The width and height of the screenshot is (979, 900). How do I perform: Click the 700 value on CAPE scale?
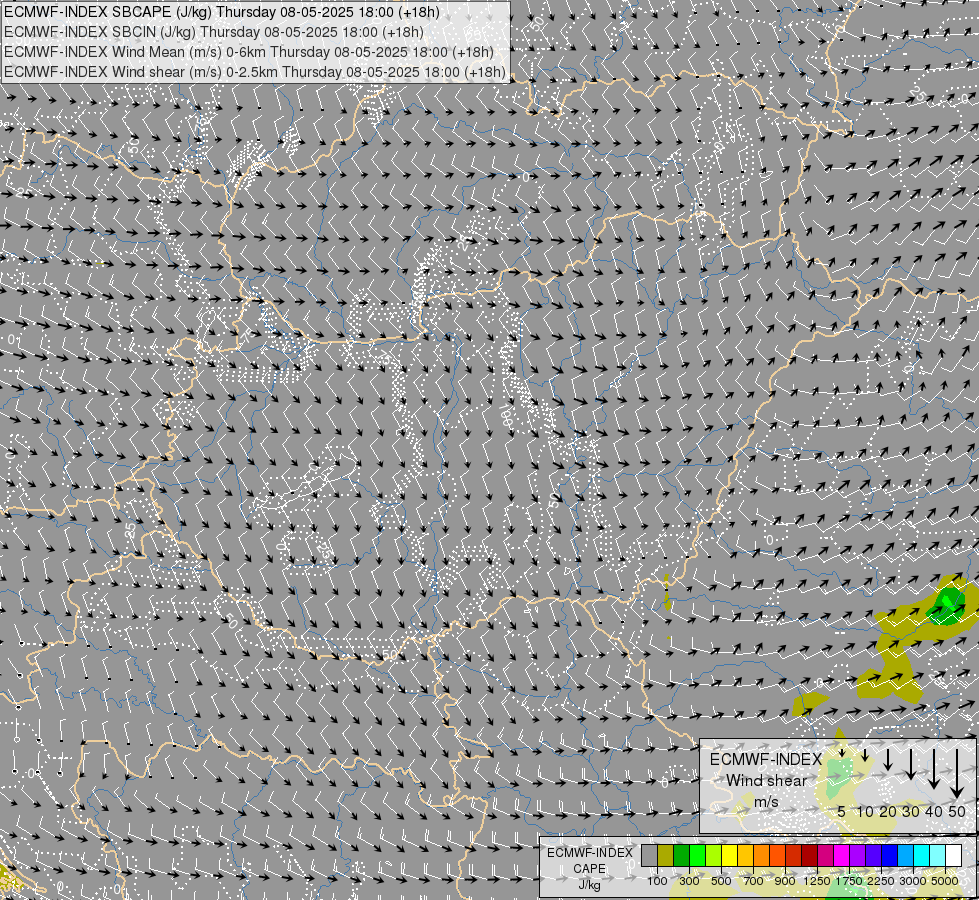(754, 881)
